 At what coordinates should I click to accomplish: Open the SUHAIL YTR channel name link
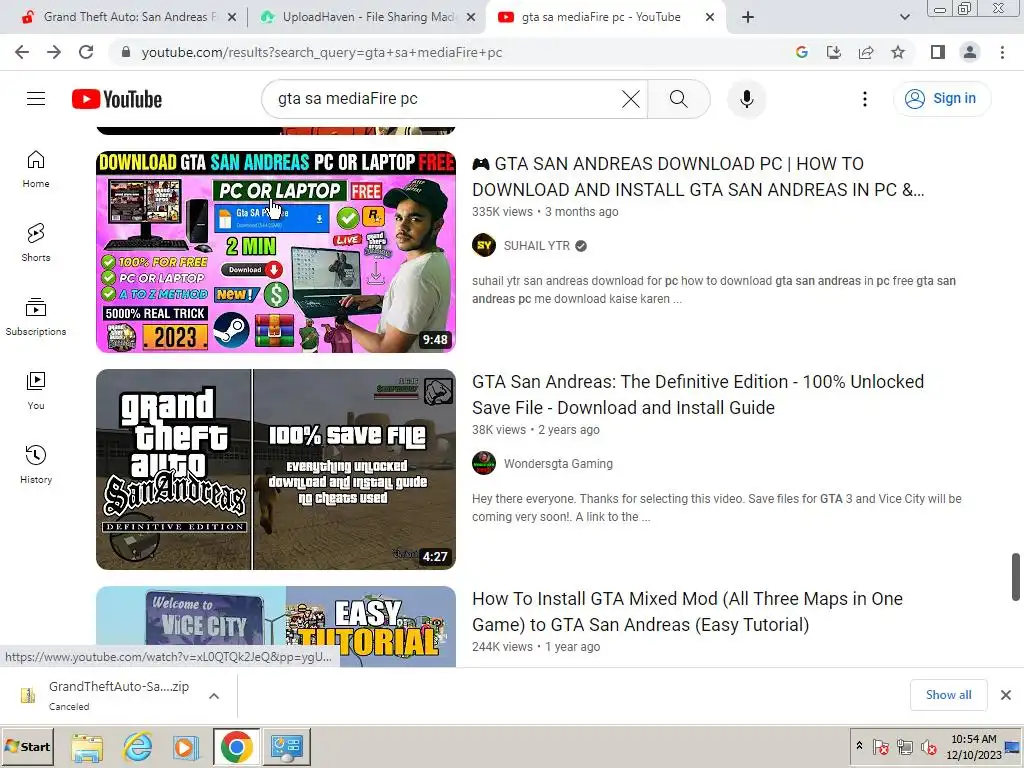click(x=537, y=246)
